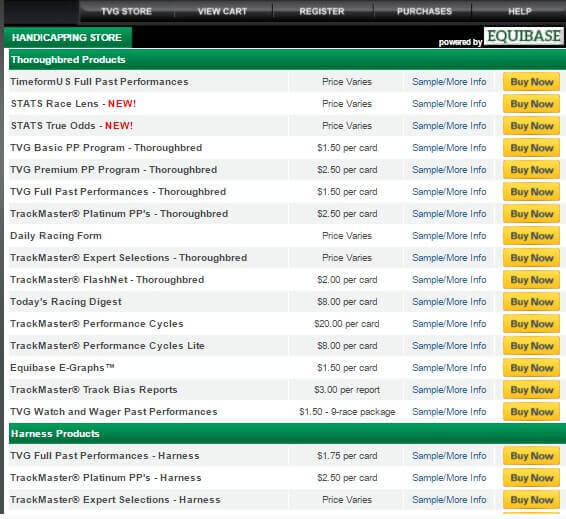View Sample/More Info for TVG Full Past Performances Harness
Screen dimensions: 566x519
[449, 456]
